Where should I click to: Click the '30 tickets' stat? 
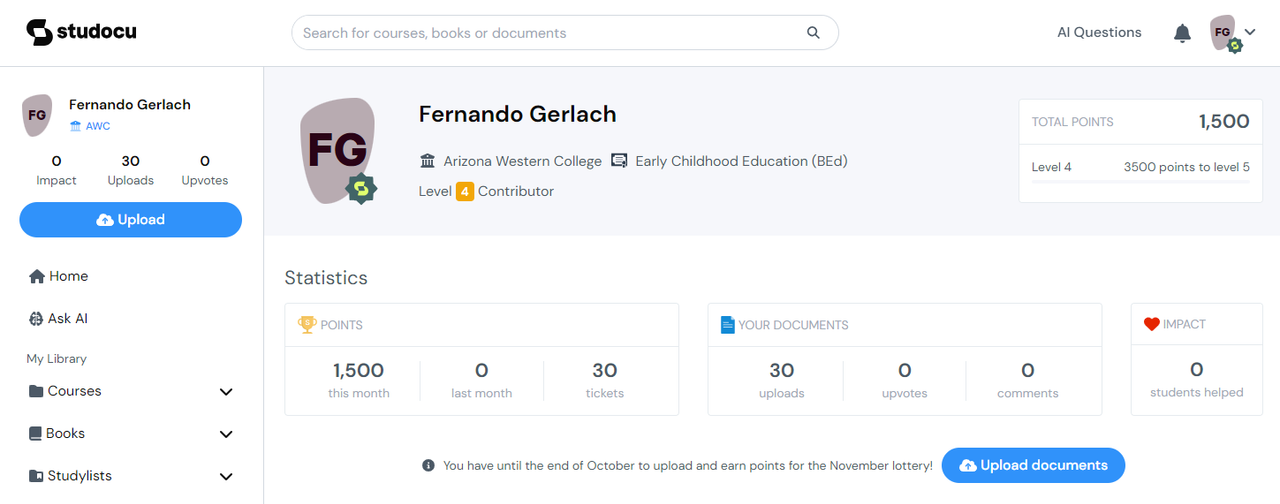click(605, 380)
